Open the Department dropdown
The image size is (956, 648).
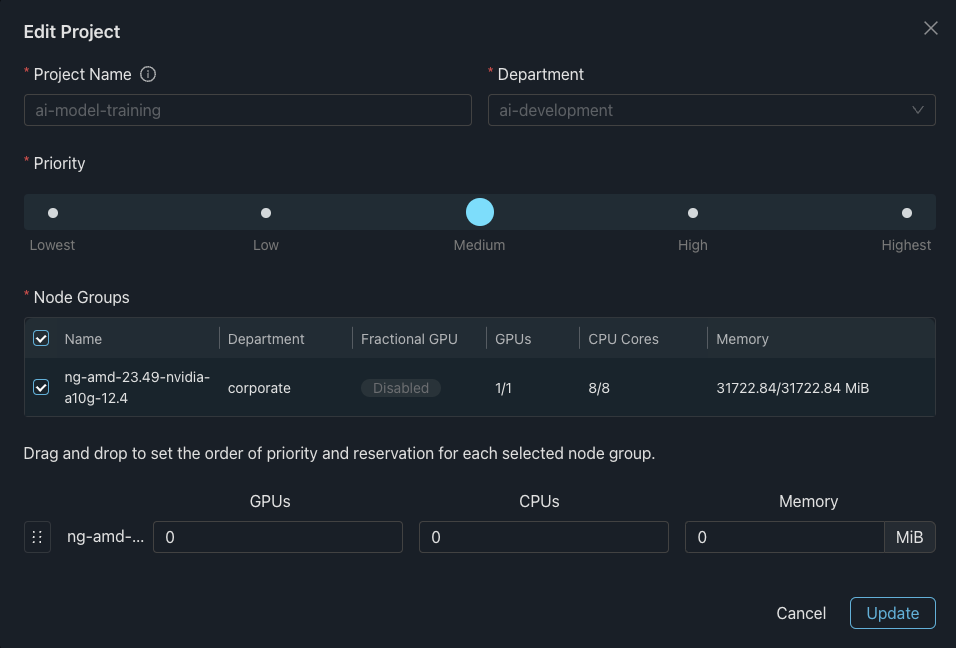(x=700, y=110)
